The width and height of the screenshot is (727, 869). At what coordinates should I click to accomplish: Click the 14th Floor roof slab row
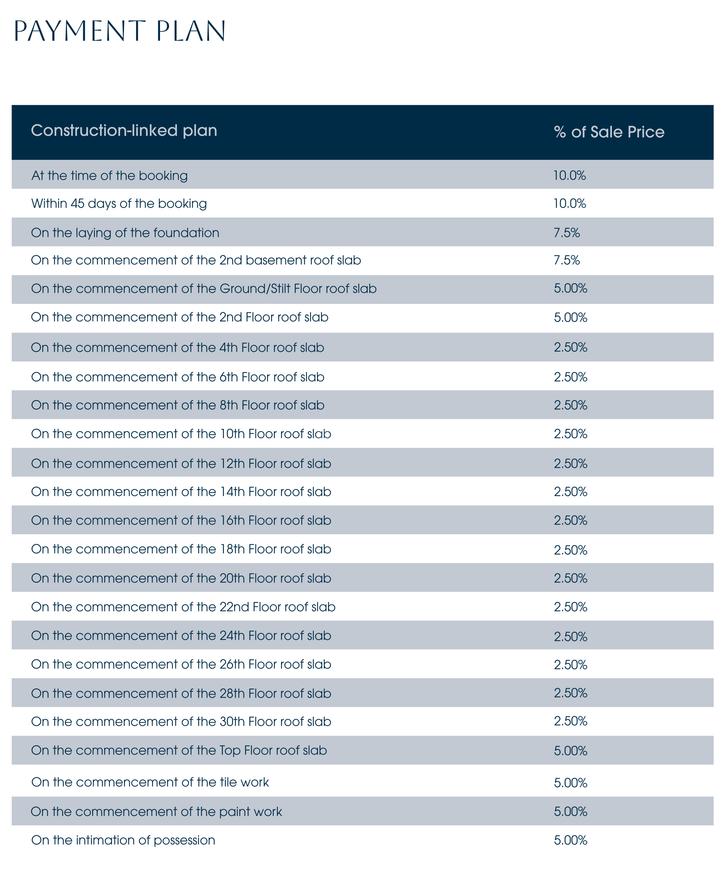(181, 492)
